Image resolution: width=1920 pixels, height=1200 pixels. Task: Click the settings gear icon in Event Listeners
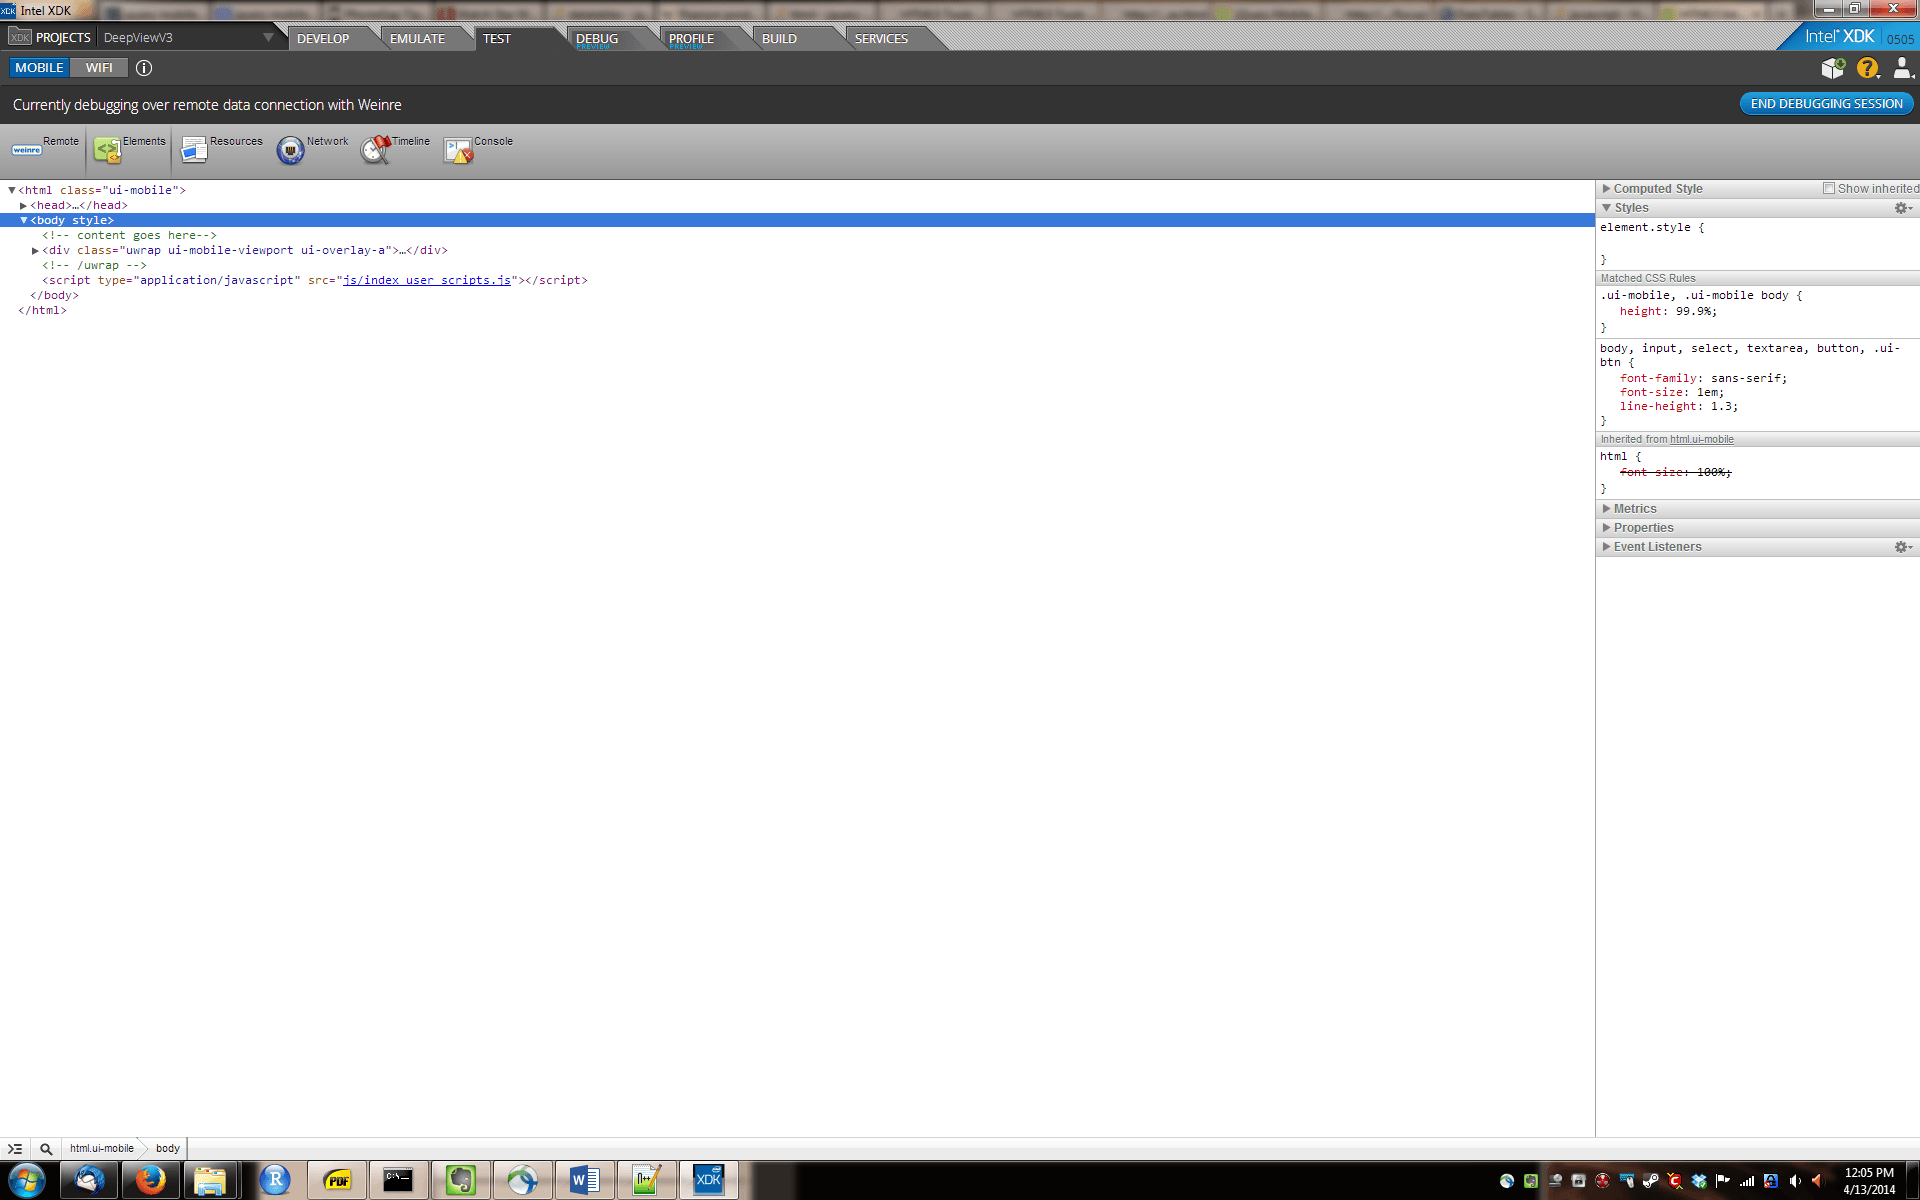pos(1902,546)
